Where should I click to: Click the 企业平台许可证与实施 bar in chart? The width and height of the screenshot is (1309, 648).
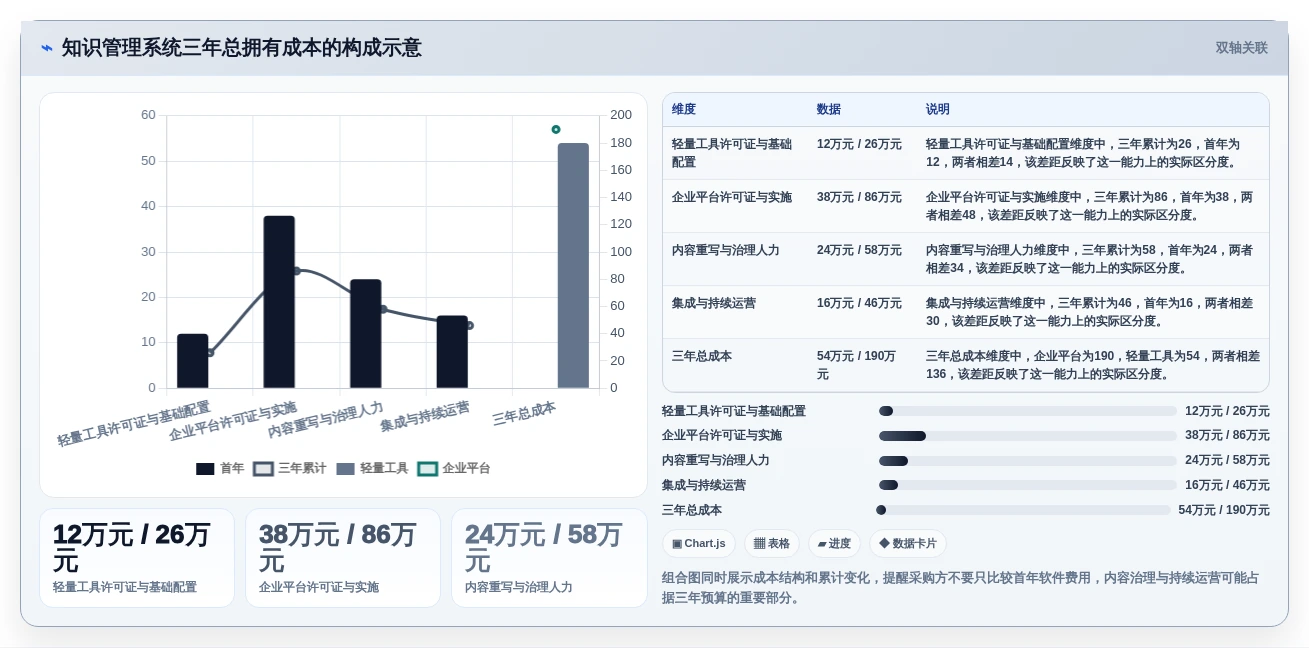279,302
